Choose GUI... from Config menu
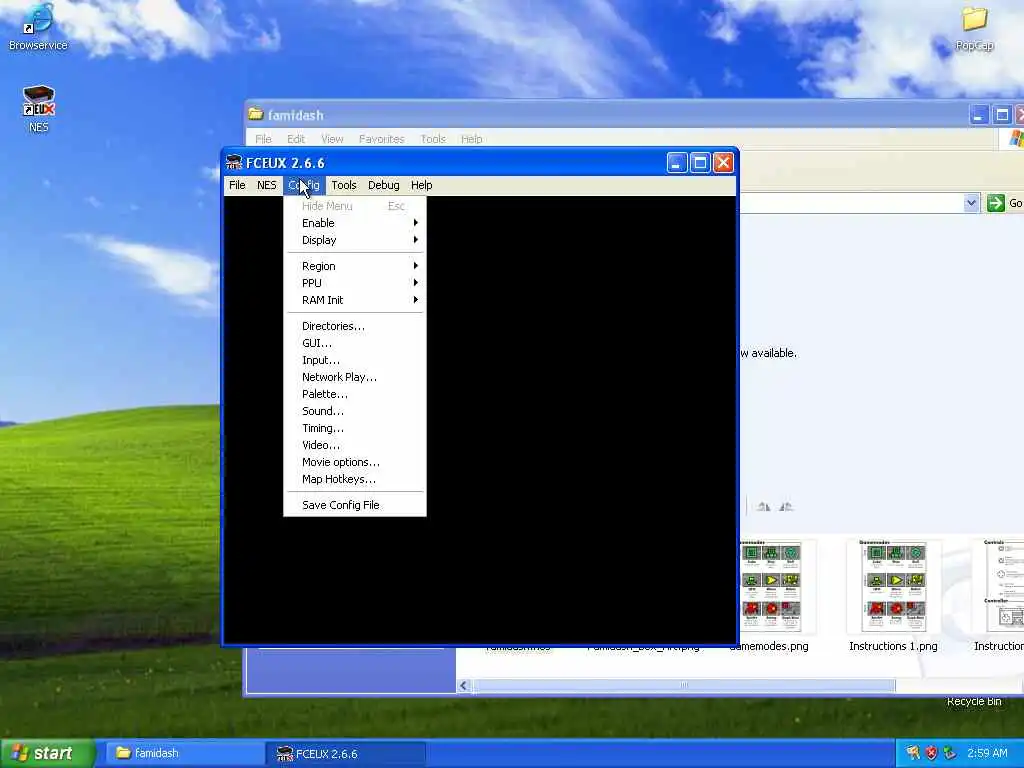The width and height of the screenshot is (1024, 768). [355, 343]
